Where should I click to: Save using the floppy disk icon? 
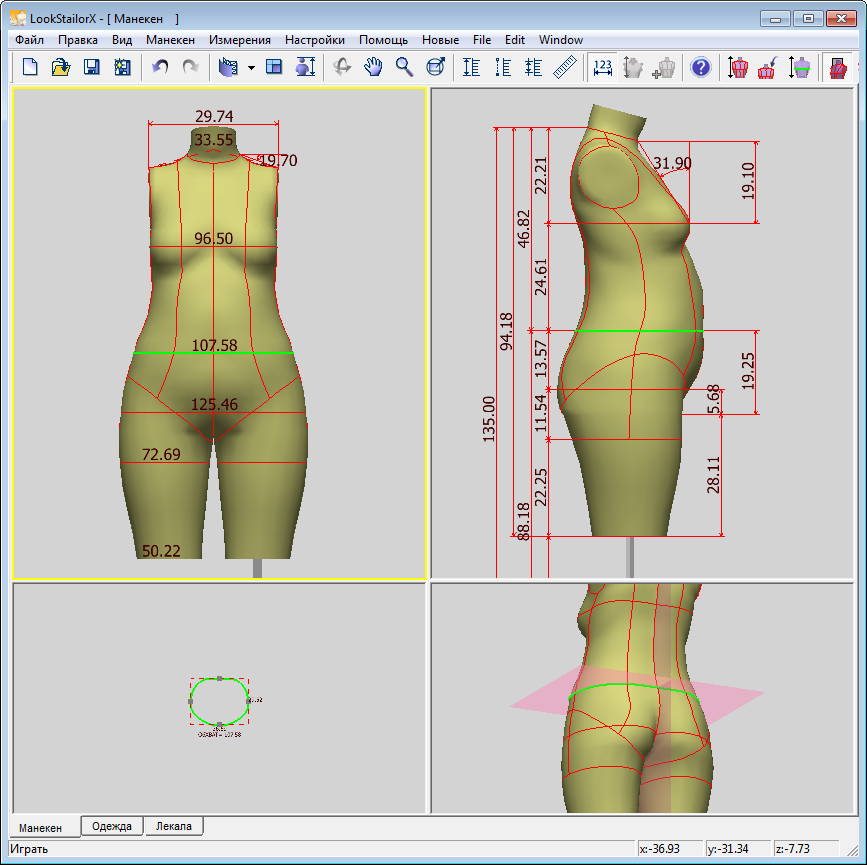pos(91,67)
